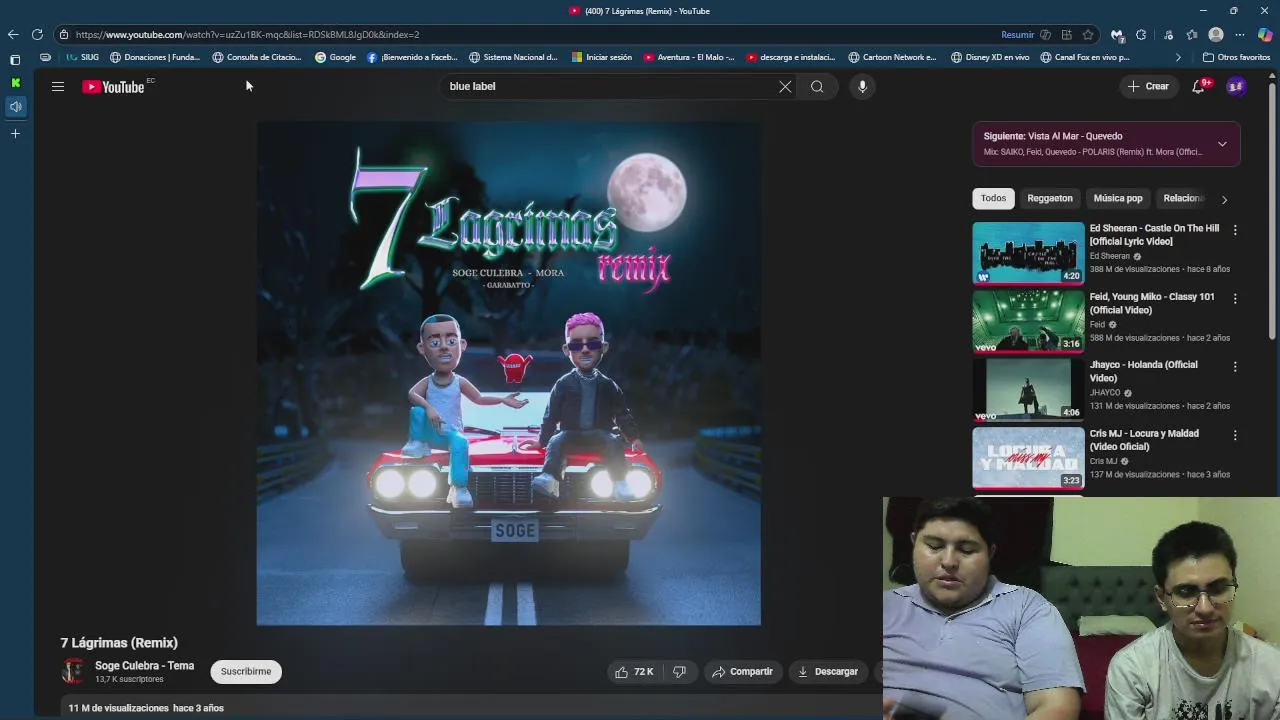Open Cartoon Network bookmark
Screen dimensions: 1280x720
tap(892, 58)
